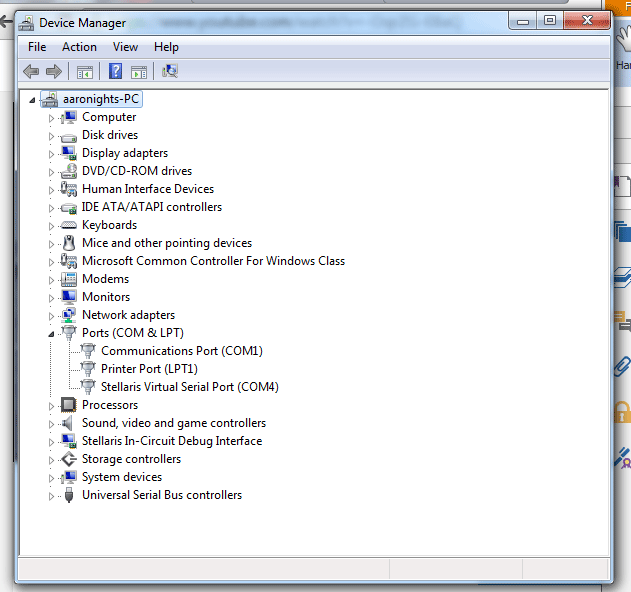
Task: Expand the Processors arrow
Action: coord(51,406)
